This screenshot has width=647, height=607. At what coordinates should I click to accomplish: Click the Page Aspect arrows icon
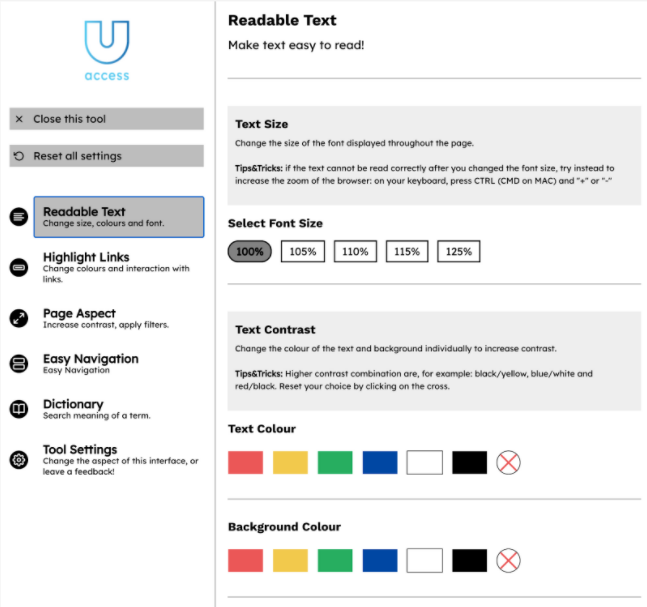(19, 318)
